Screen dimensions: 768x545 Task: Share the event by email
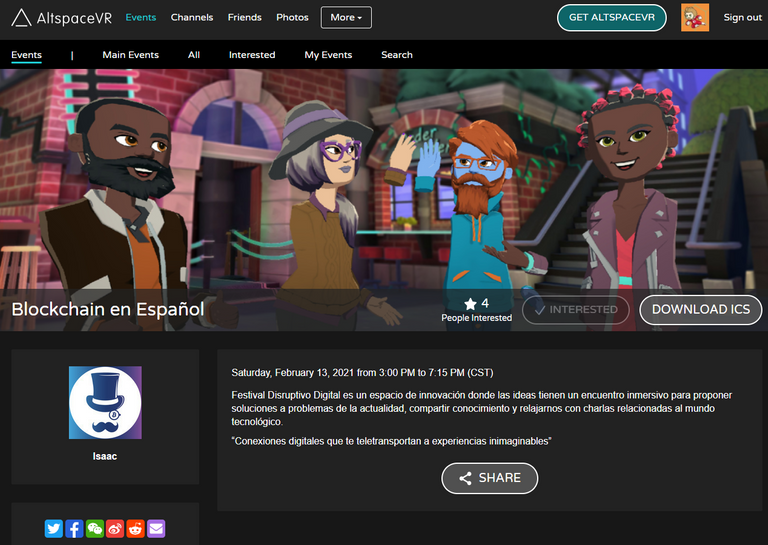pos(156,529)
